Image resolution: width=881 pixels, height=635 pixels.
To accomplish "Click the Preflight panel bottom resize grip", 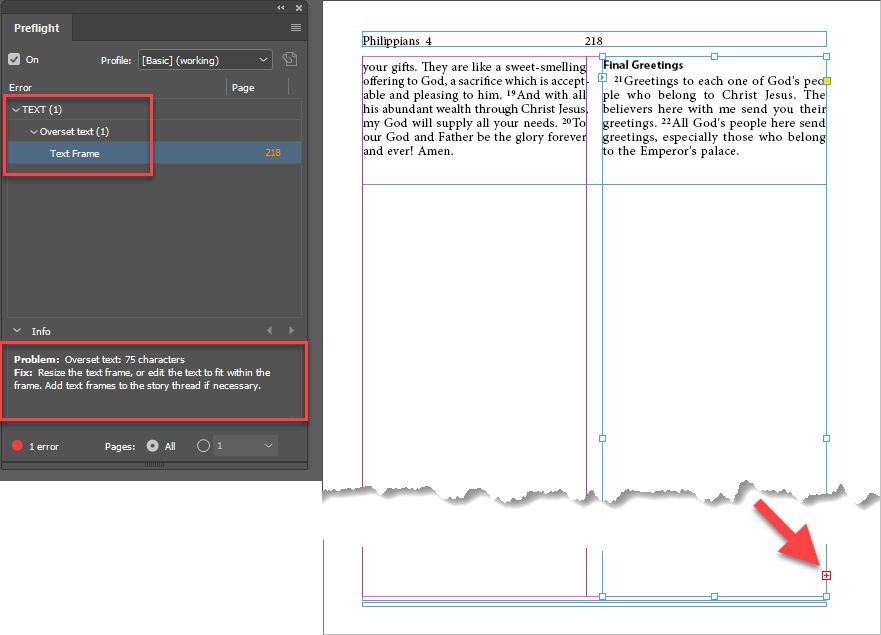I will click(x=155, y=465).
